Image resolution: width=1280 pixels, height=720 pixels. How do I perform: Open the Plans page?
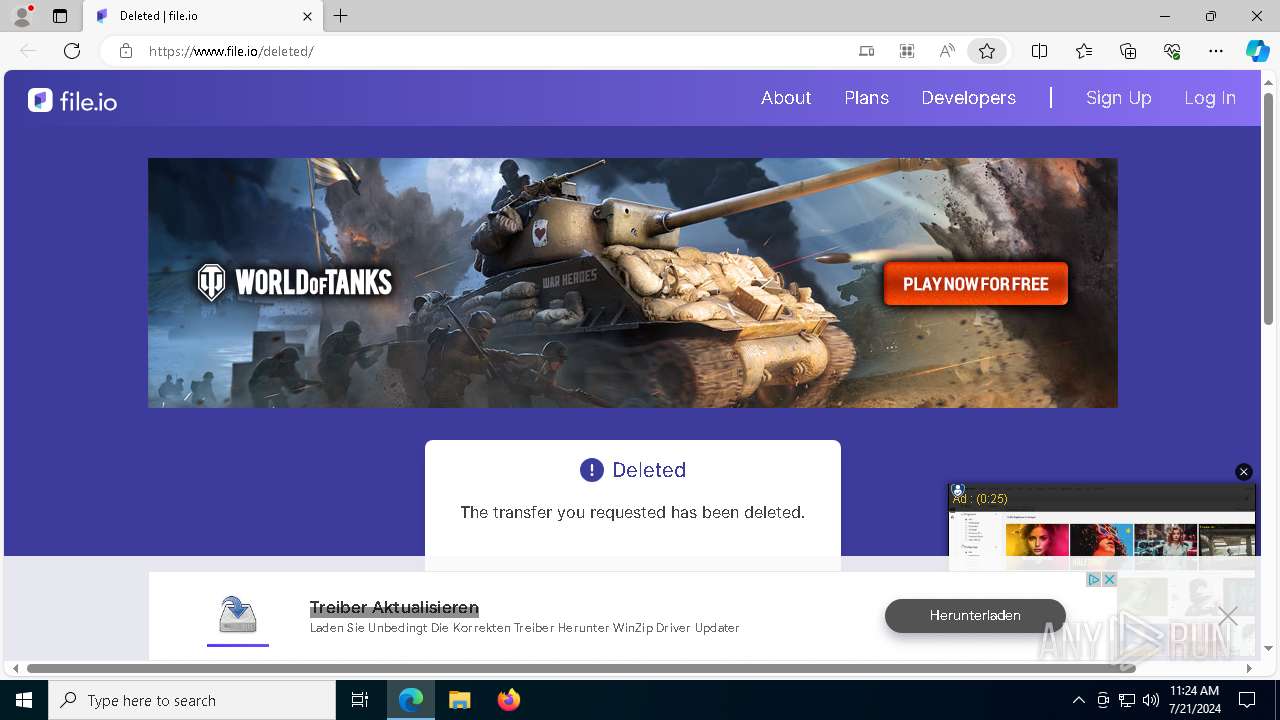867,98
